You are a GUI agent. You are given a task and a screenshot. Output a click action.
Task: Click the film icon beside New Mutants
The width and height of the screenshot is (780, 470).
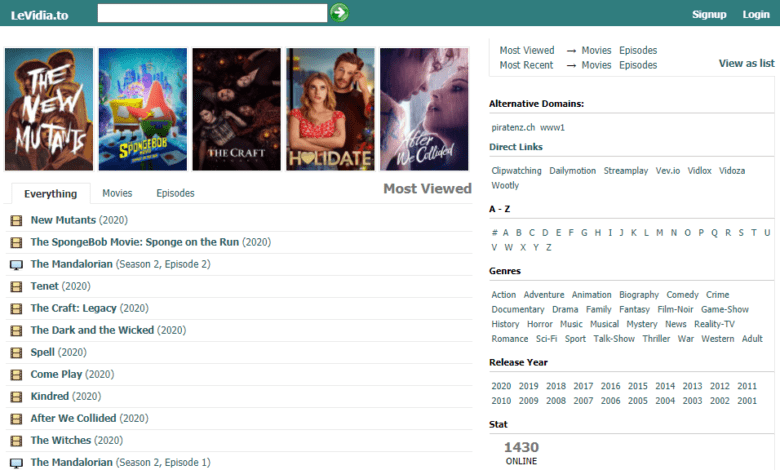coord(16,220)
